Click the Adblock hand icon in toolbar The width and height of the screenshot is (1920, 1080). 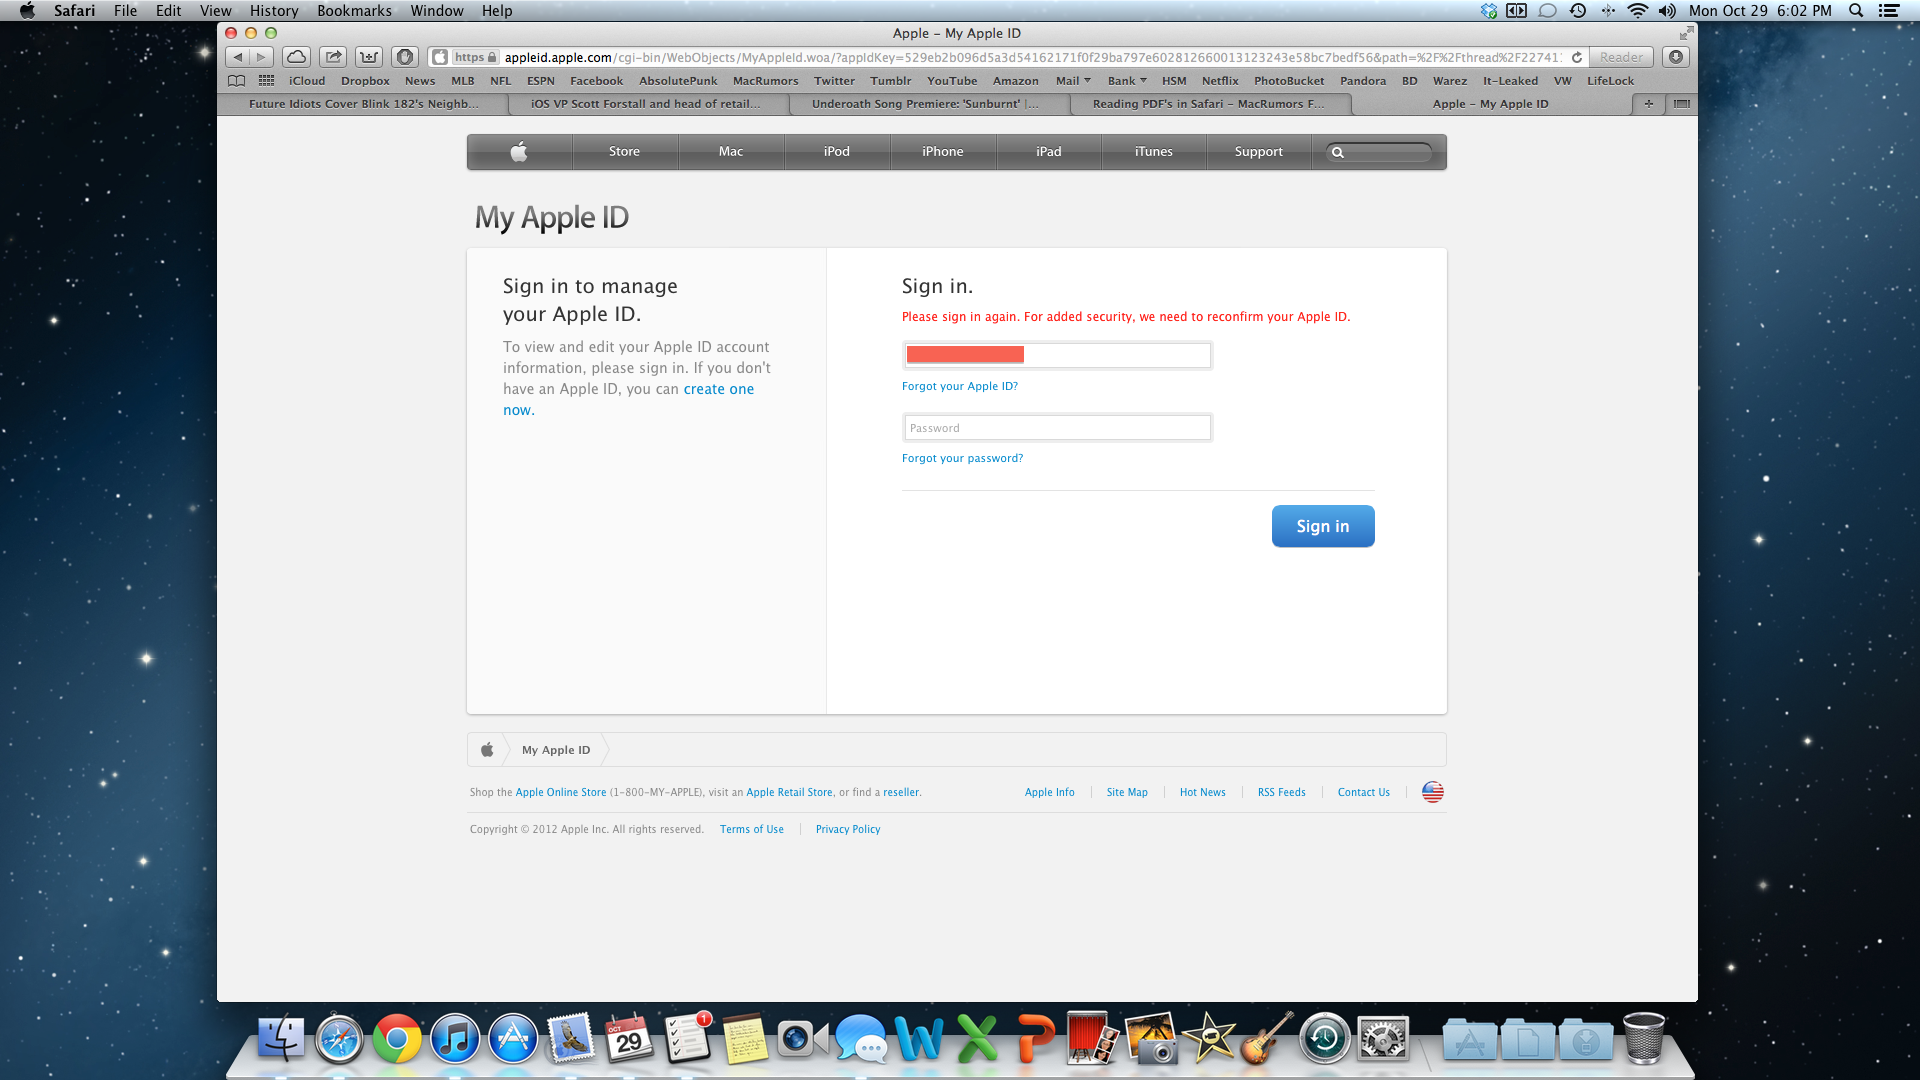tap(404, 57)
